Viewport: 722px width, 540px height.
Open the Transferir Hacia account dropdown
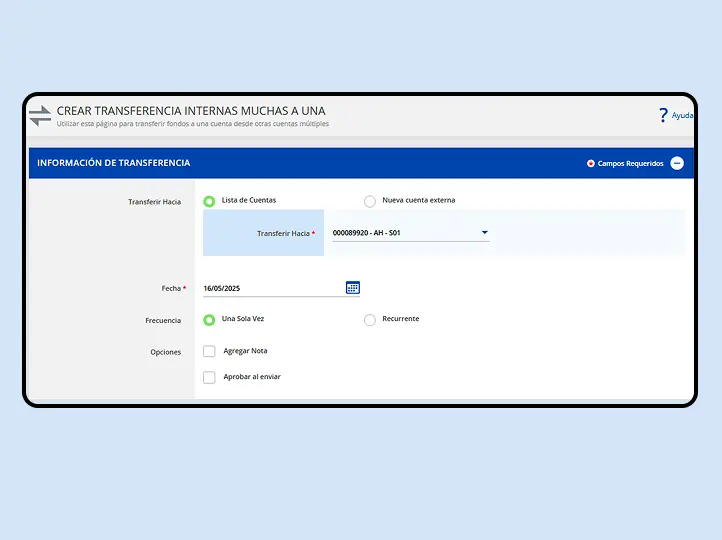click(x=411, y=233)
